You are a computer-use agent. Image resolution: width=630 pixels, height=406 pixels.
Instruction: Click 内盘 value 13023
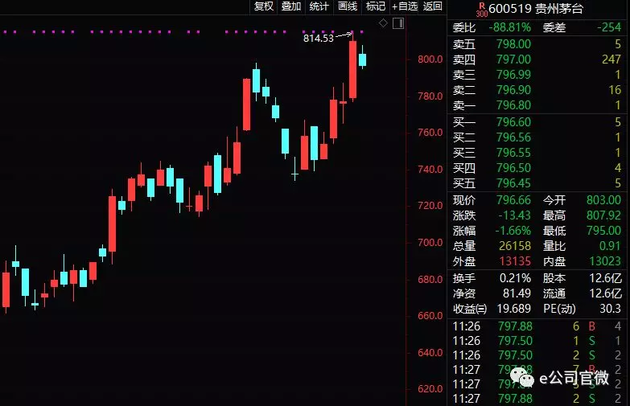[605, 261]
